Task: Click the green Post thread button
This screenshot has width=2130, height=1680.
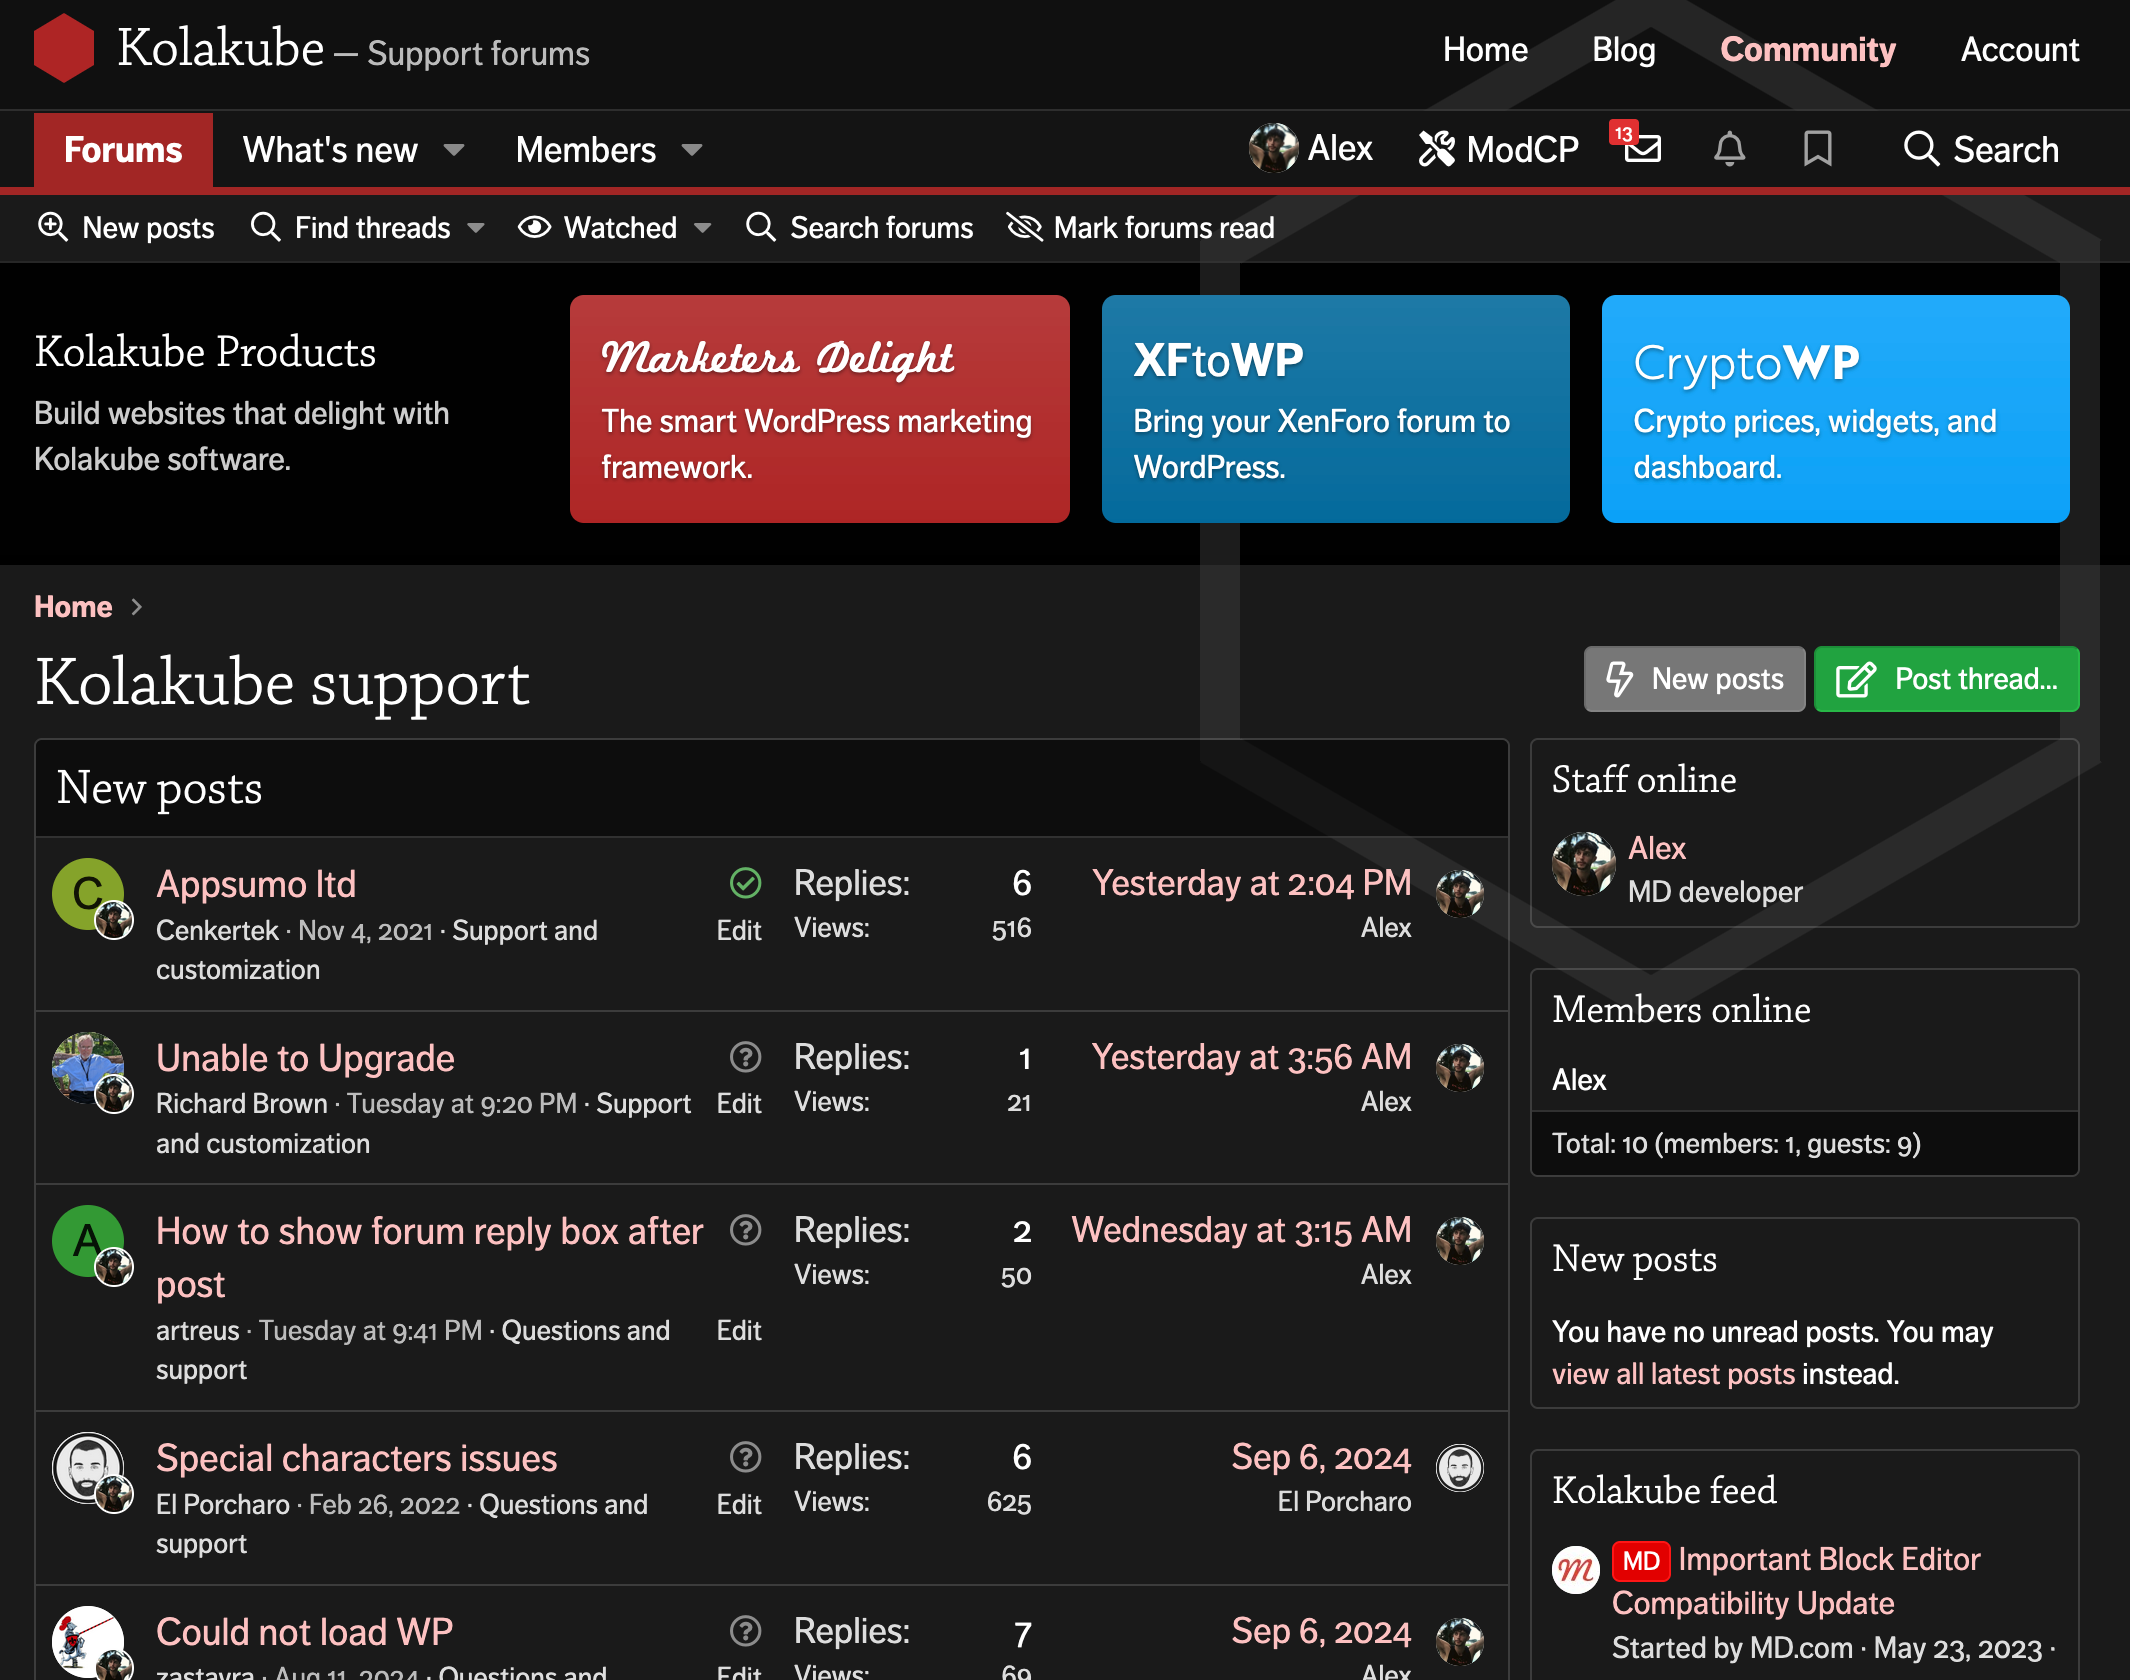Action: click(1946, 679)
